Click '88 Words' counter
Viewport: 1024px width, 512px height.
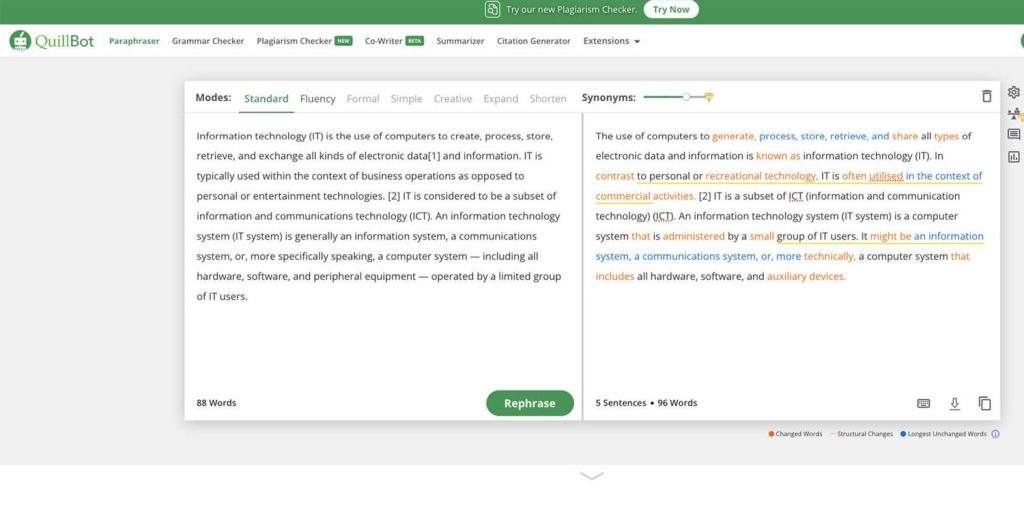tap(216, 403)
